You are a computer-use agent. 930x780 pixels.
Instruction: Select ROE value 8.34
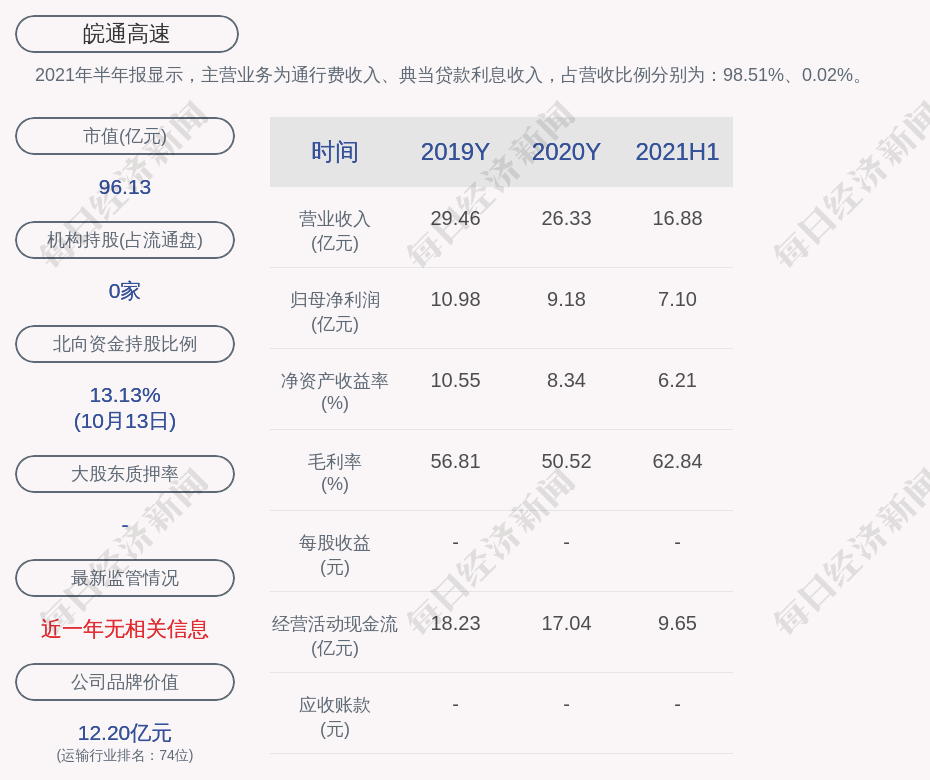coord(566,380)
